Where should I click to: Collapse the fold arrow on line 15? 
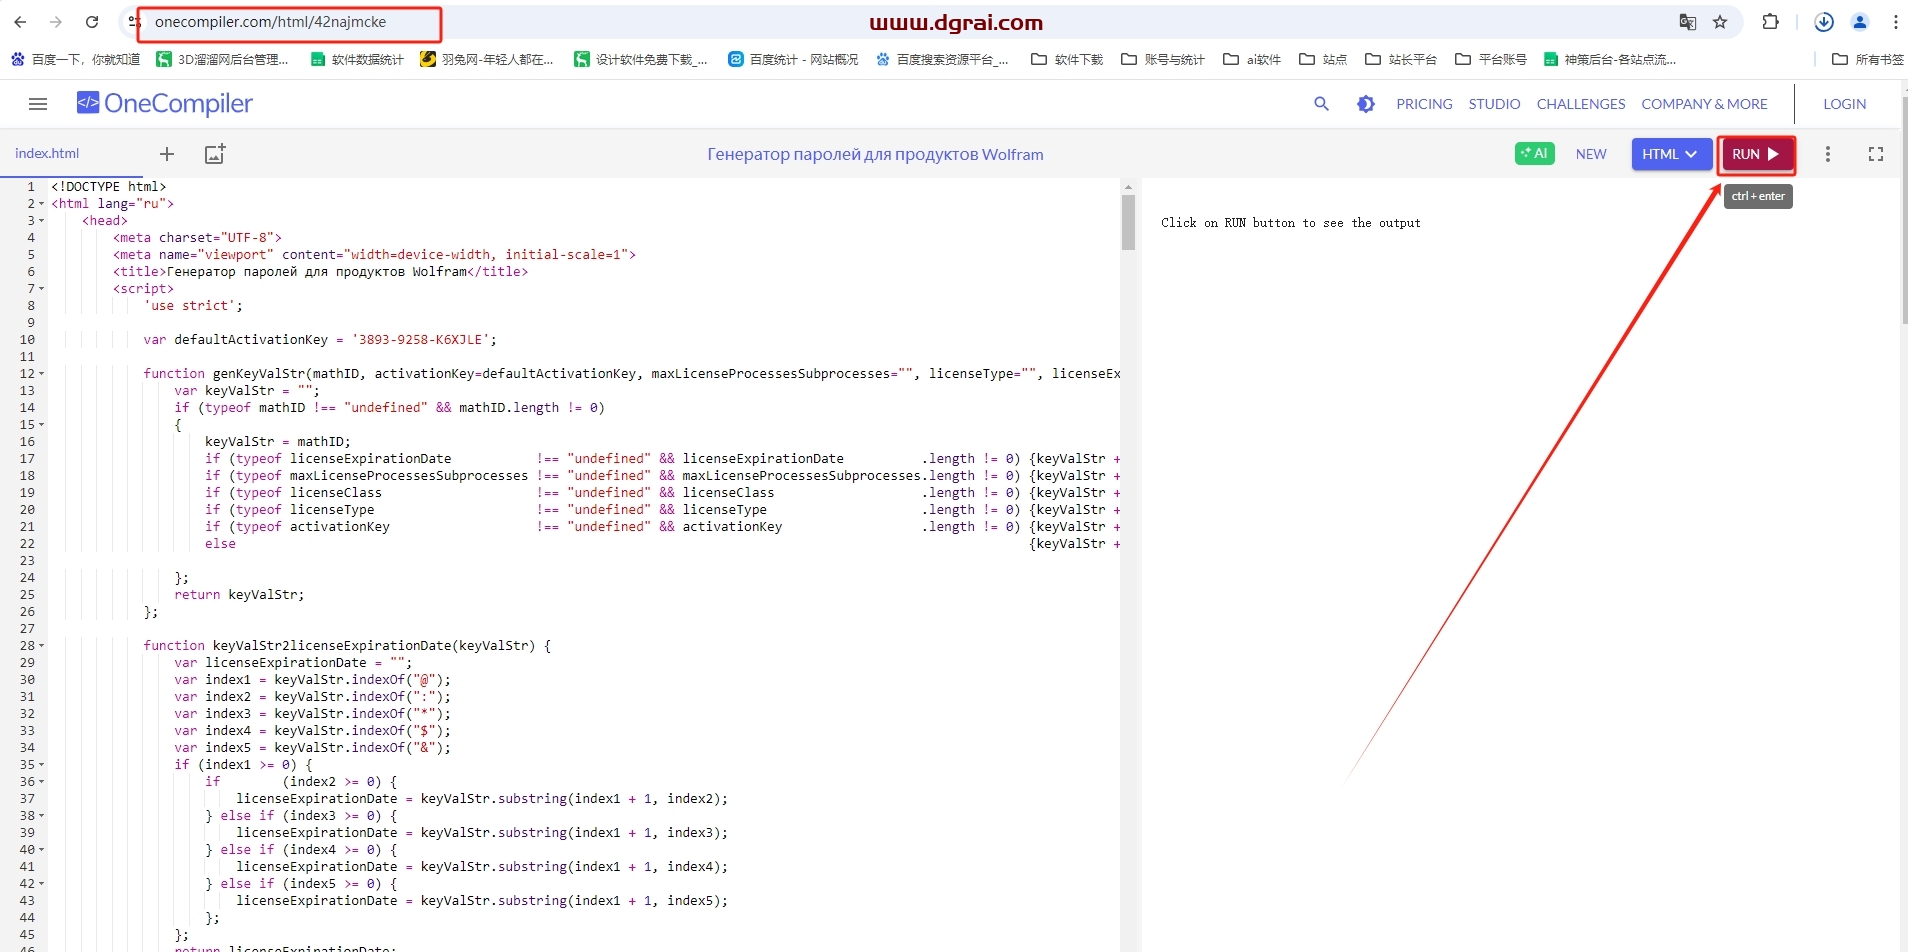[x=42, y=425]
